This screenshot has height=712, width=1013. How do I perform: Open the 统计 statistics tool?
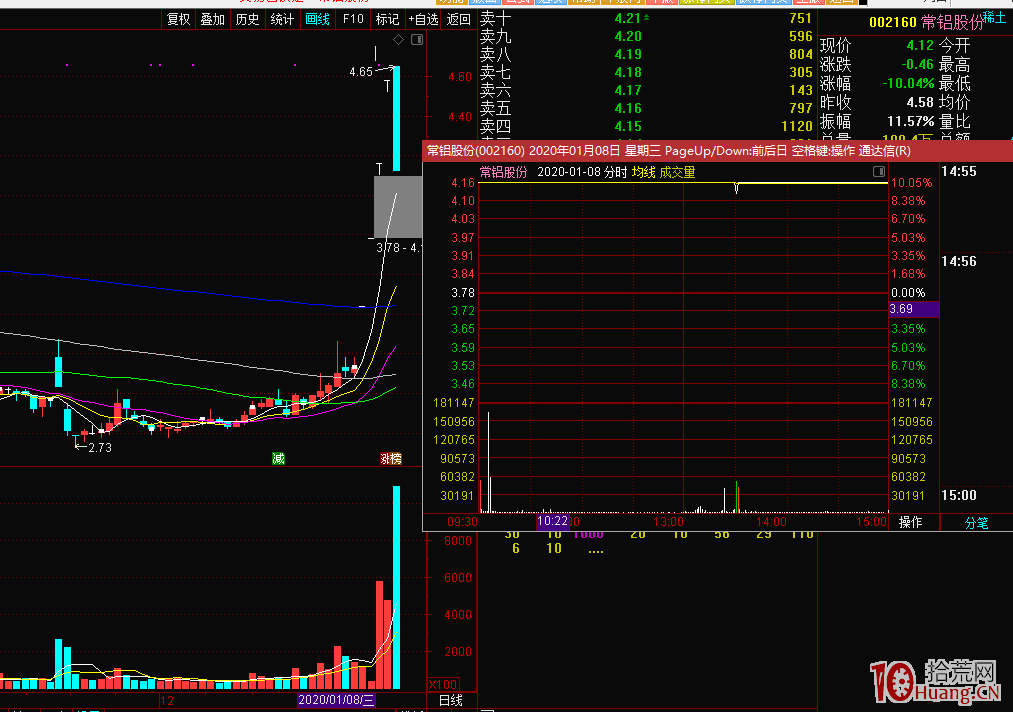(x=282, y=19)
